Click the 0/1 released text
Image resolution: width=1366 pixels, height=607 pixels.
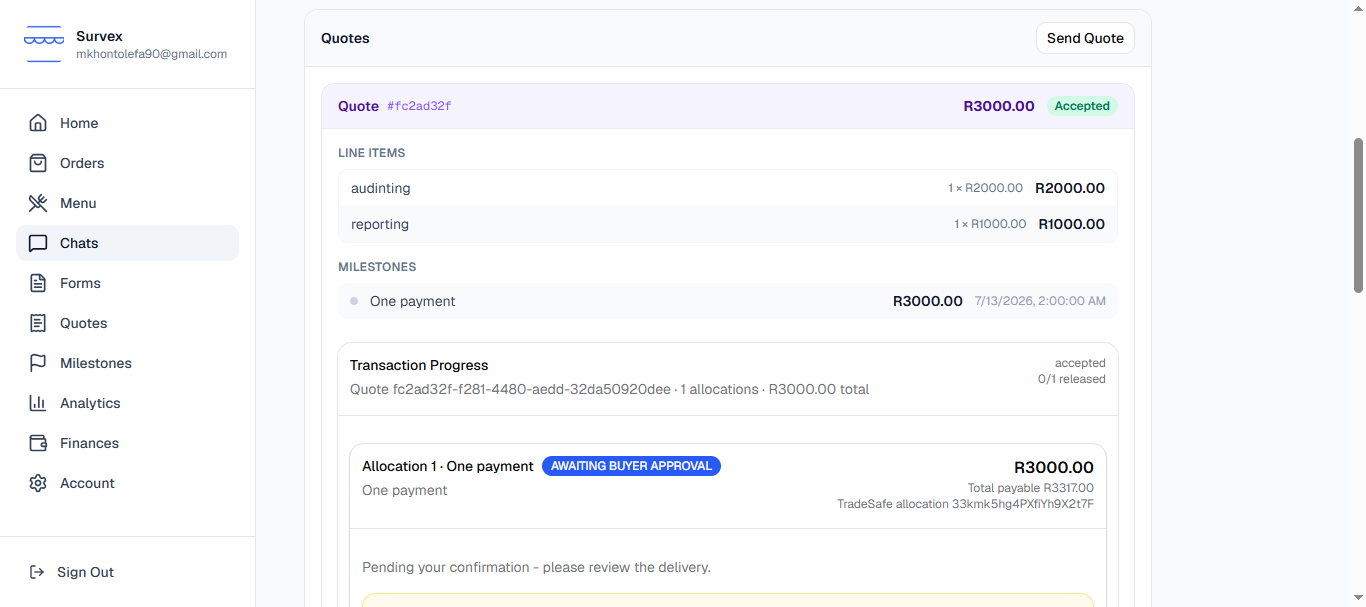1072,379
